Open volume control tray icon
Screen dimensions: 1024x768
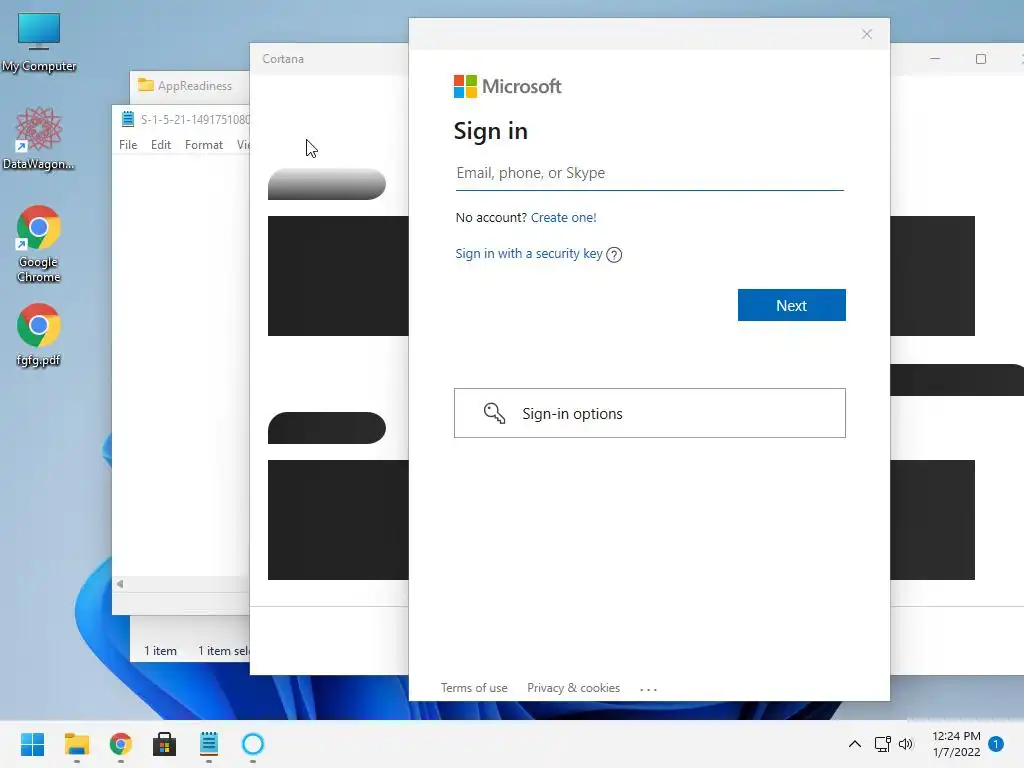[906, 744]
